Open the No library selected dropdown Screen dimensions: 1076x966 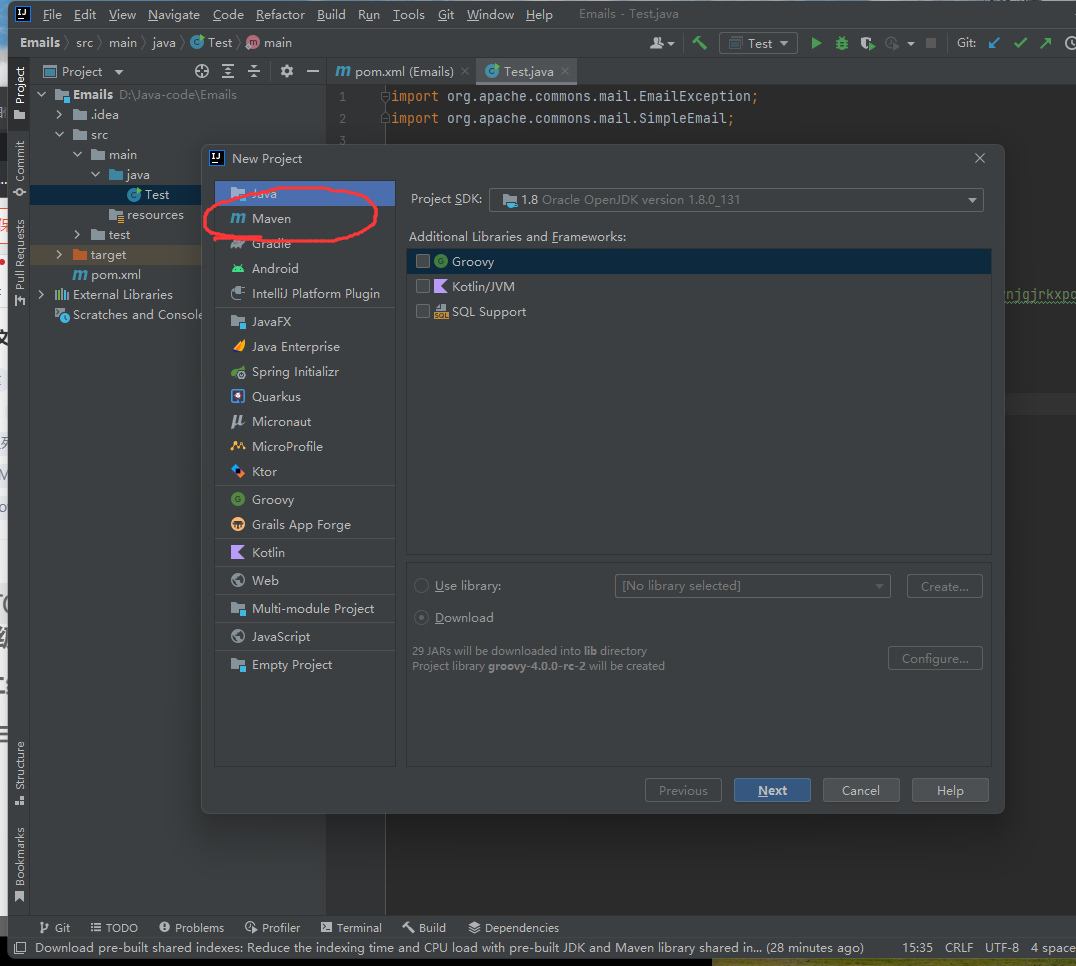point(752,586)
